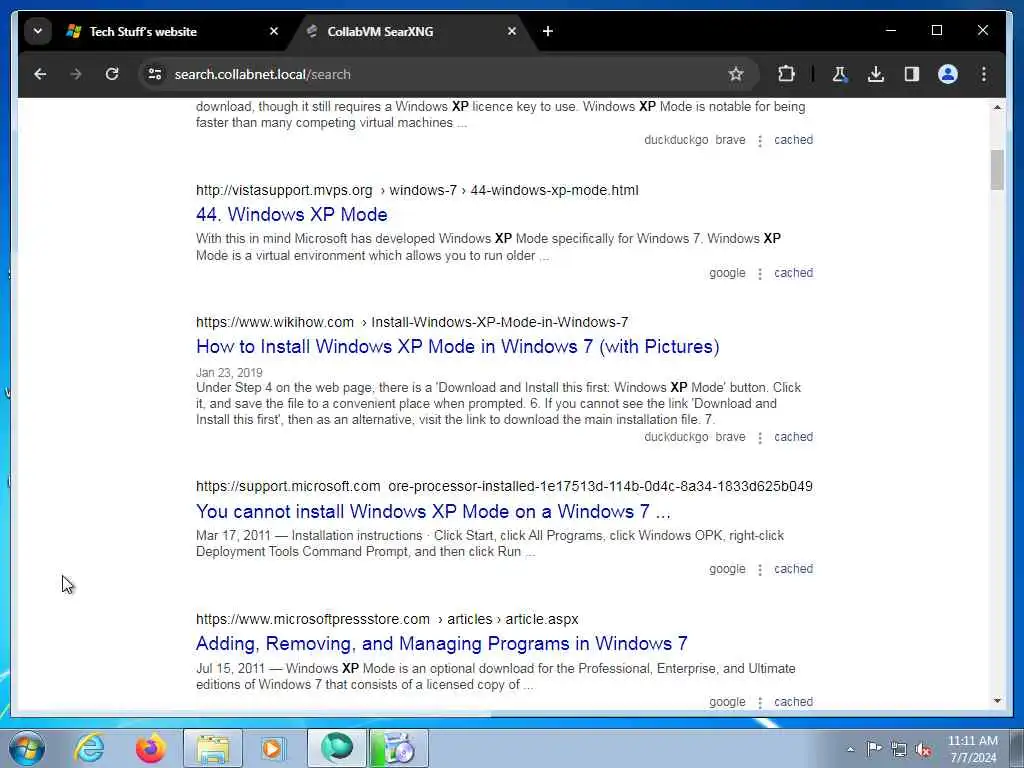The width and height of the screenshot is (1024, 768).
Task: Open Windows Explorer folder taskbar icon
Action: click(213, 748)
